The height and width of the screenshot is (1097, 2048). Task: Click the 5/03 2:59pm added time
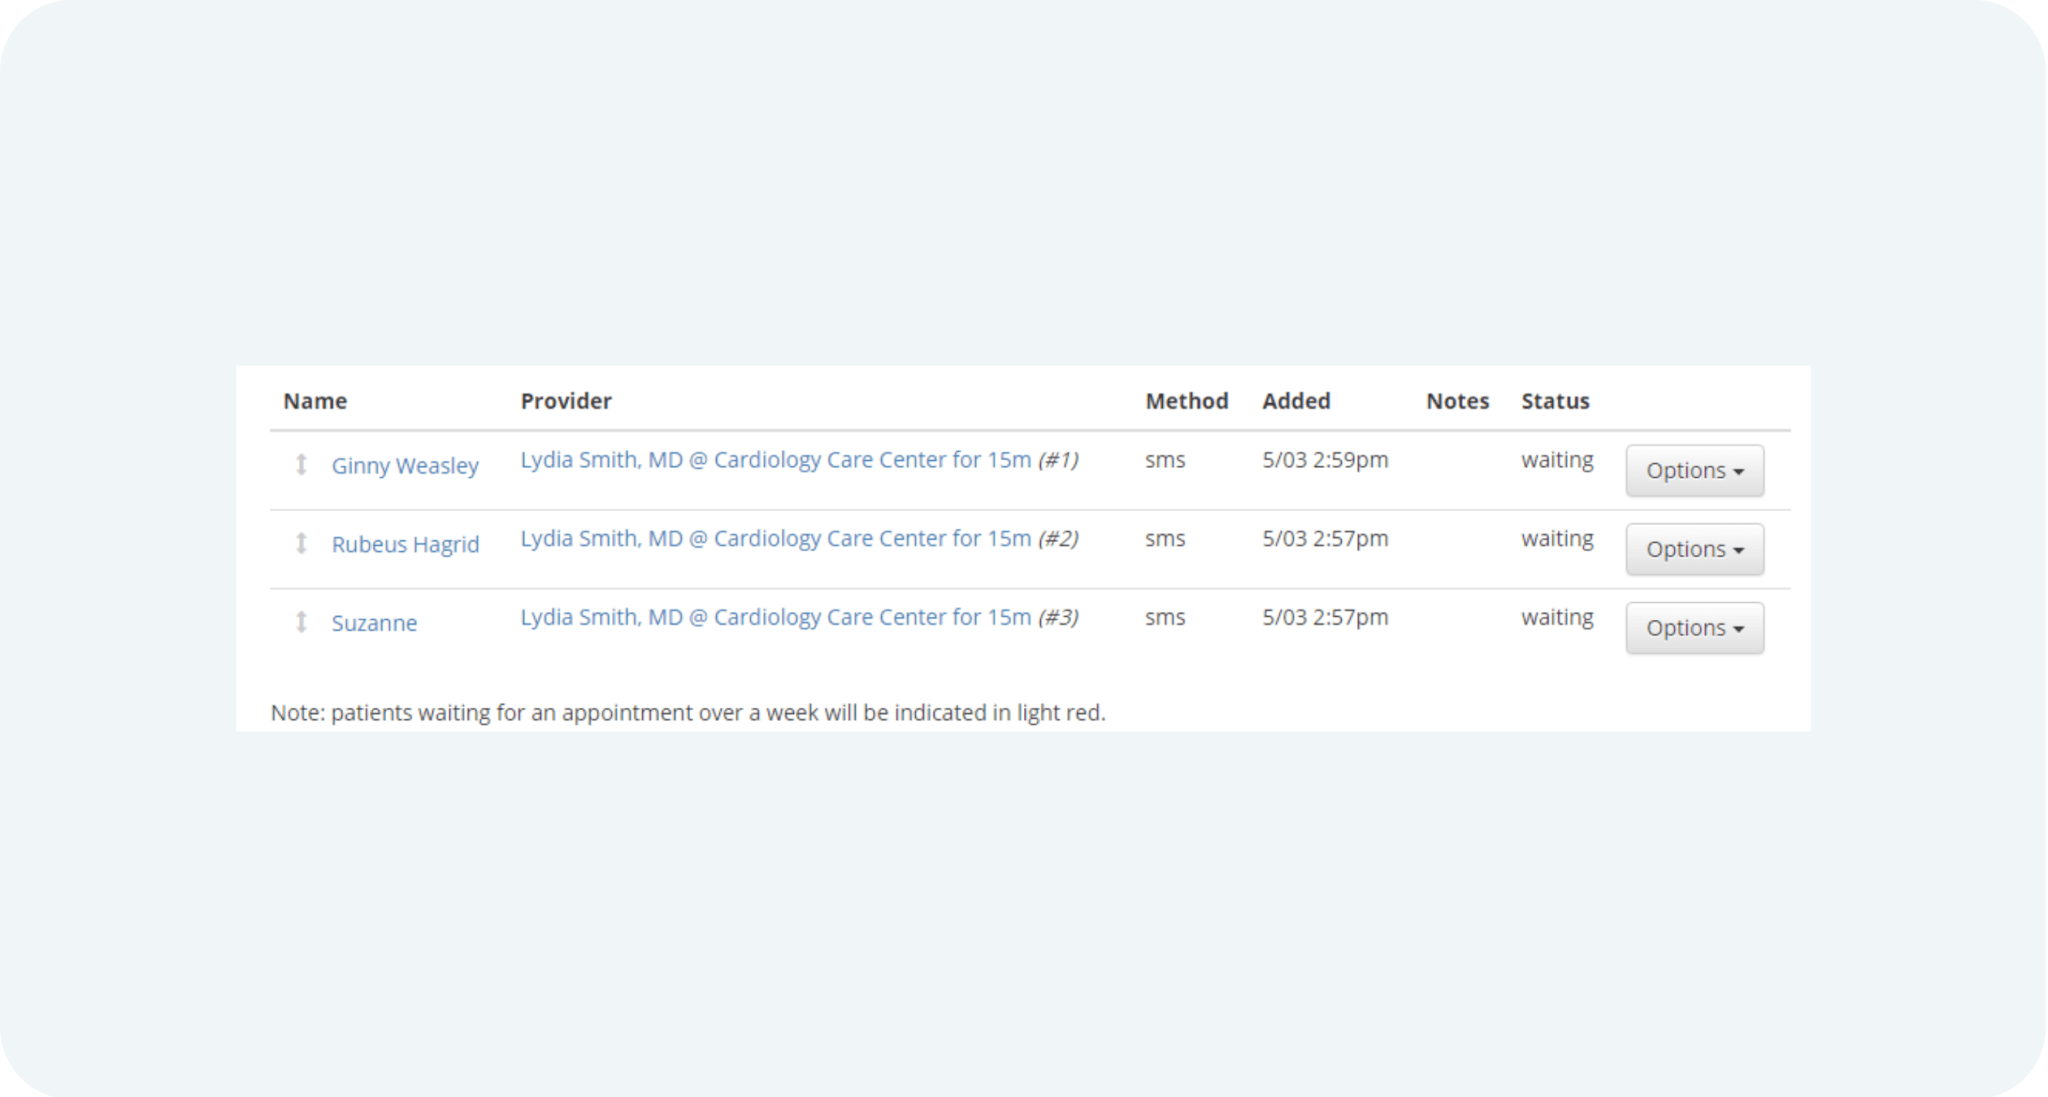(1325, 460)
